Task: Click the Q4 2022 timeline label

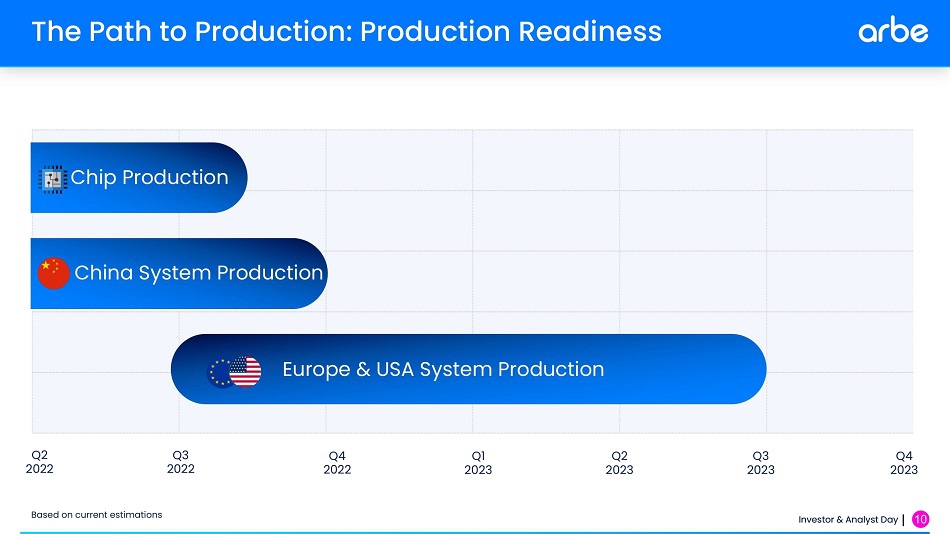Action: 337,463
